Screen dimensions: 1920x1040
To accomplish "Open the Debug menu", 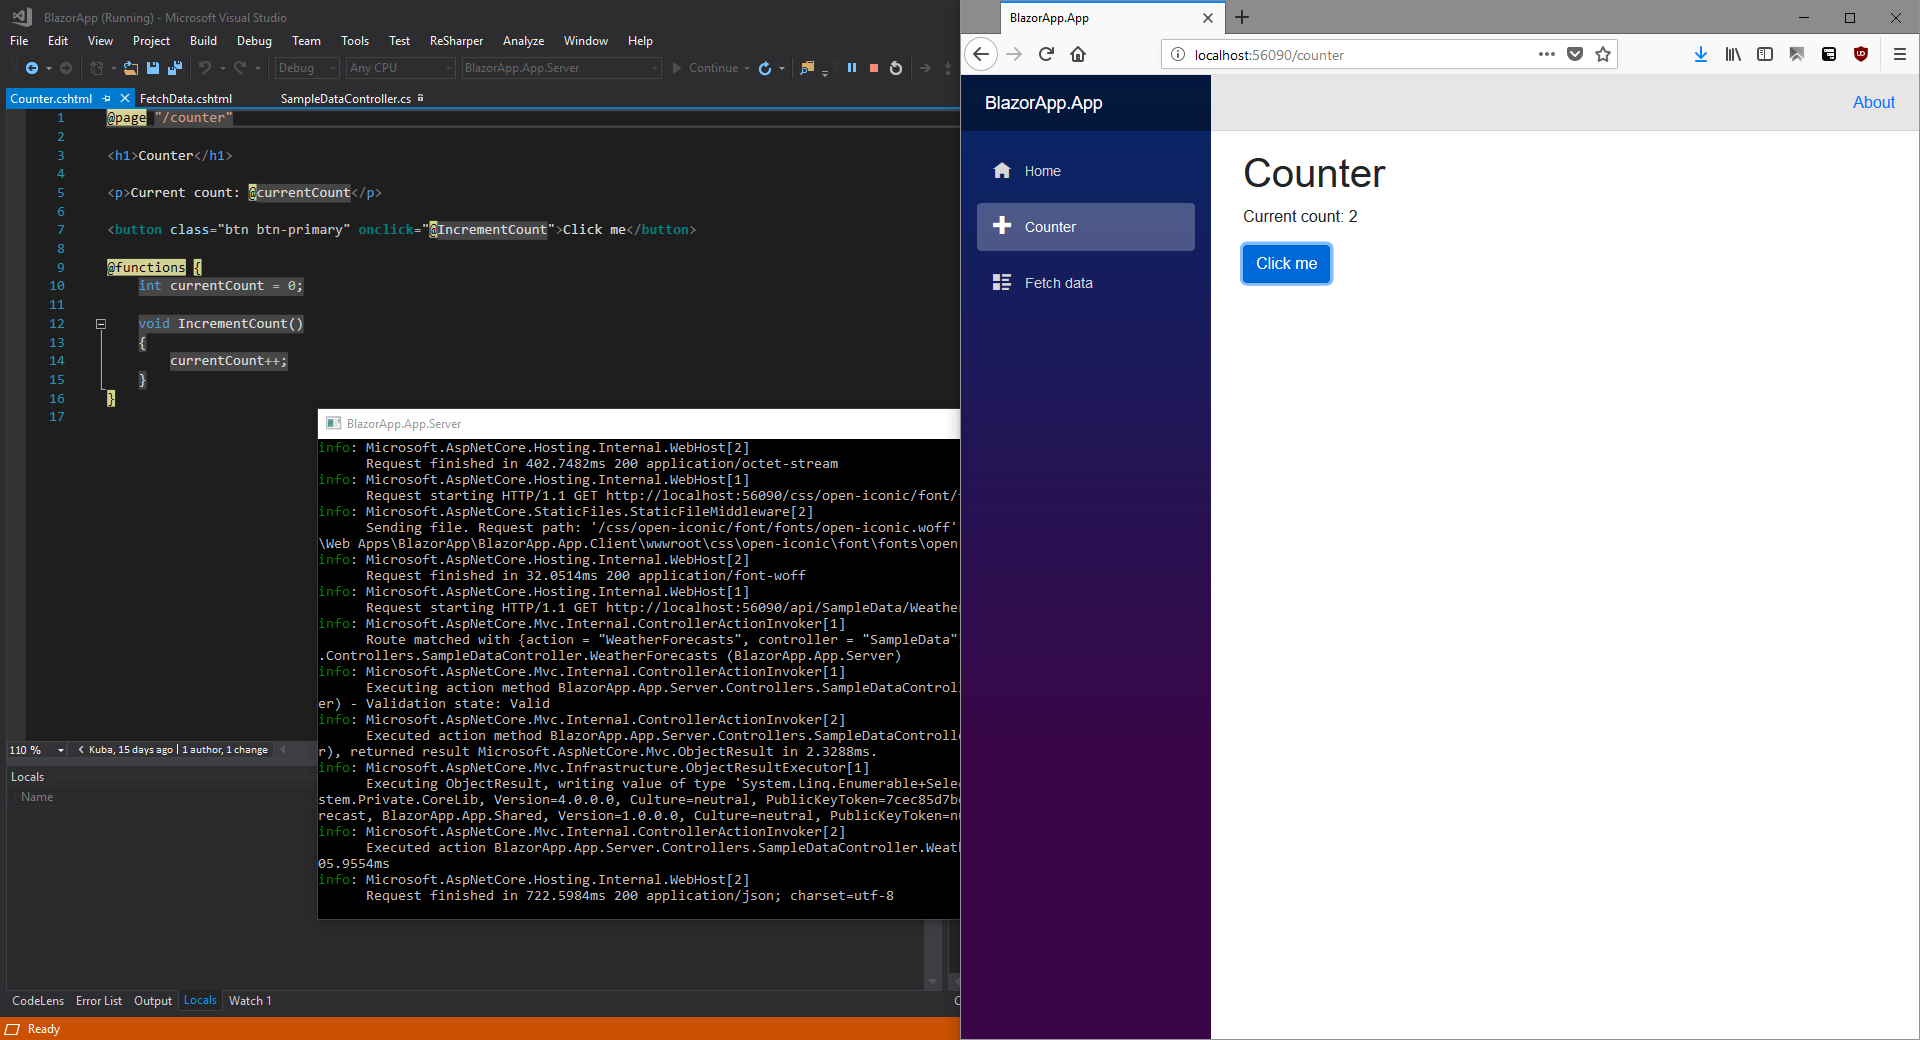I will pos(254,41).
